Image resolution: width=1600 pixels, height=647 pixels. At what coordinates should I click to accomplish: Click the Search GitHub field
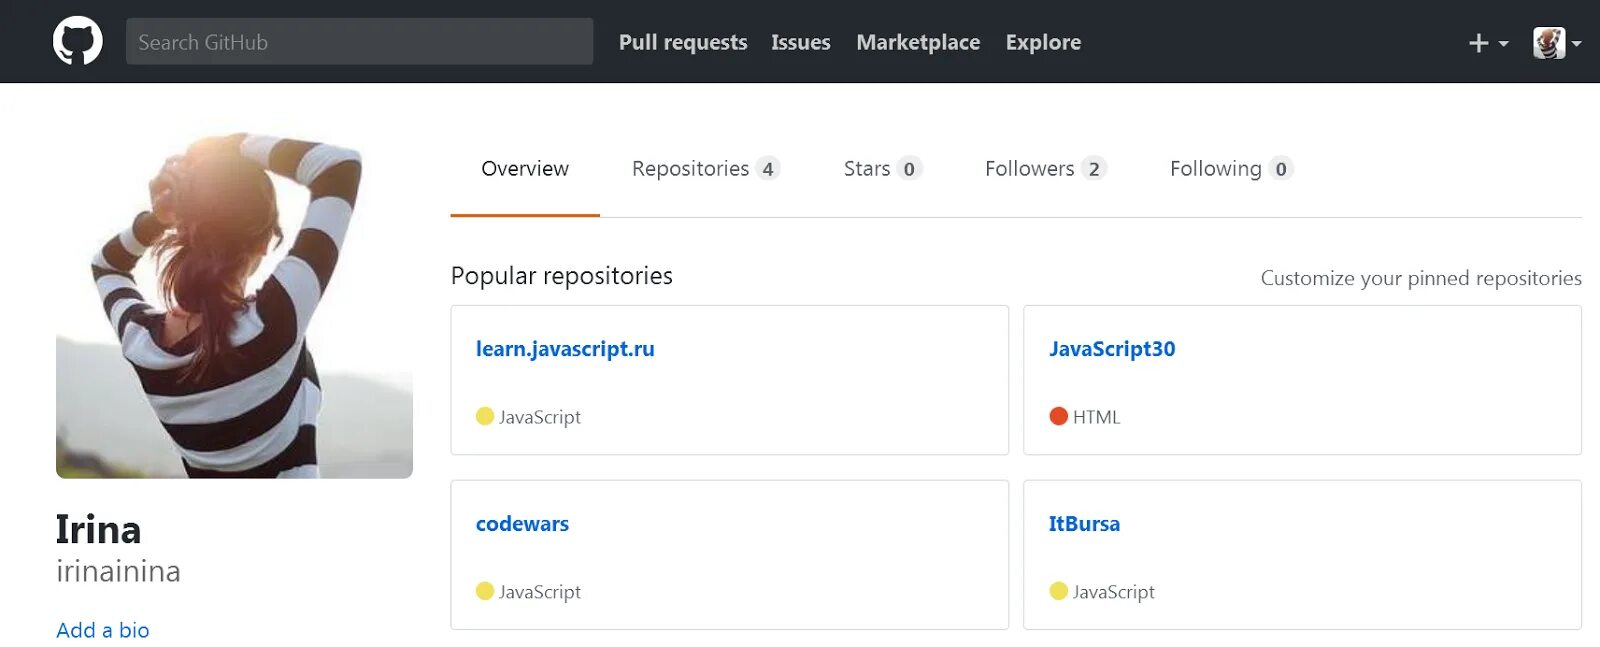(359, 42)
